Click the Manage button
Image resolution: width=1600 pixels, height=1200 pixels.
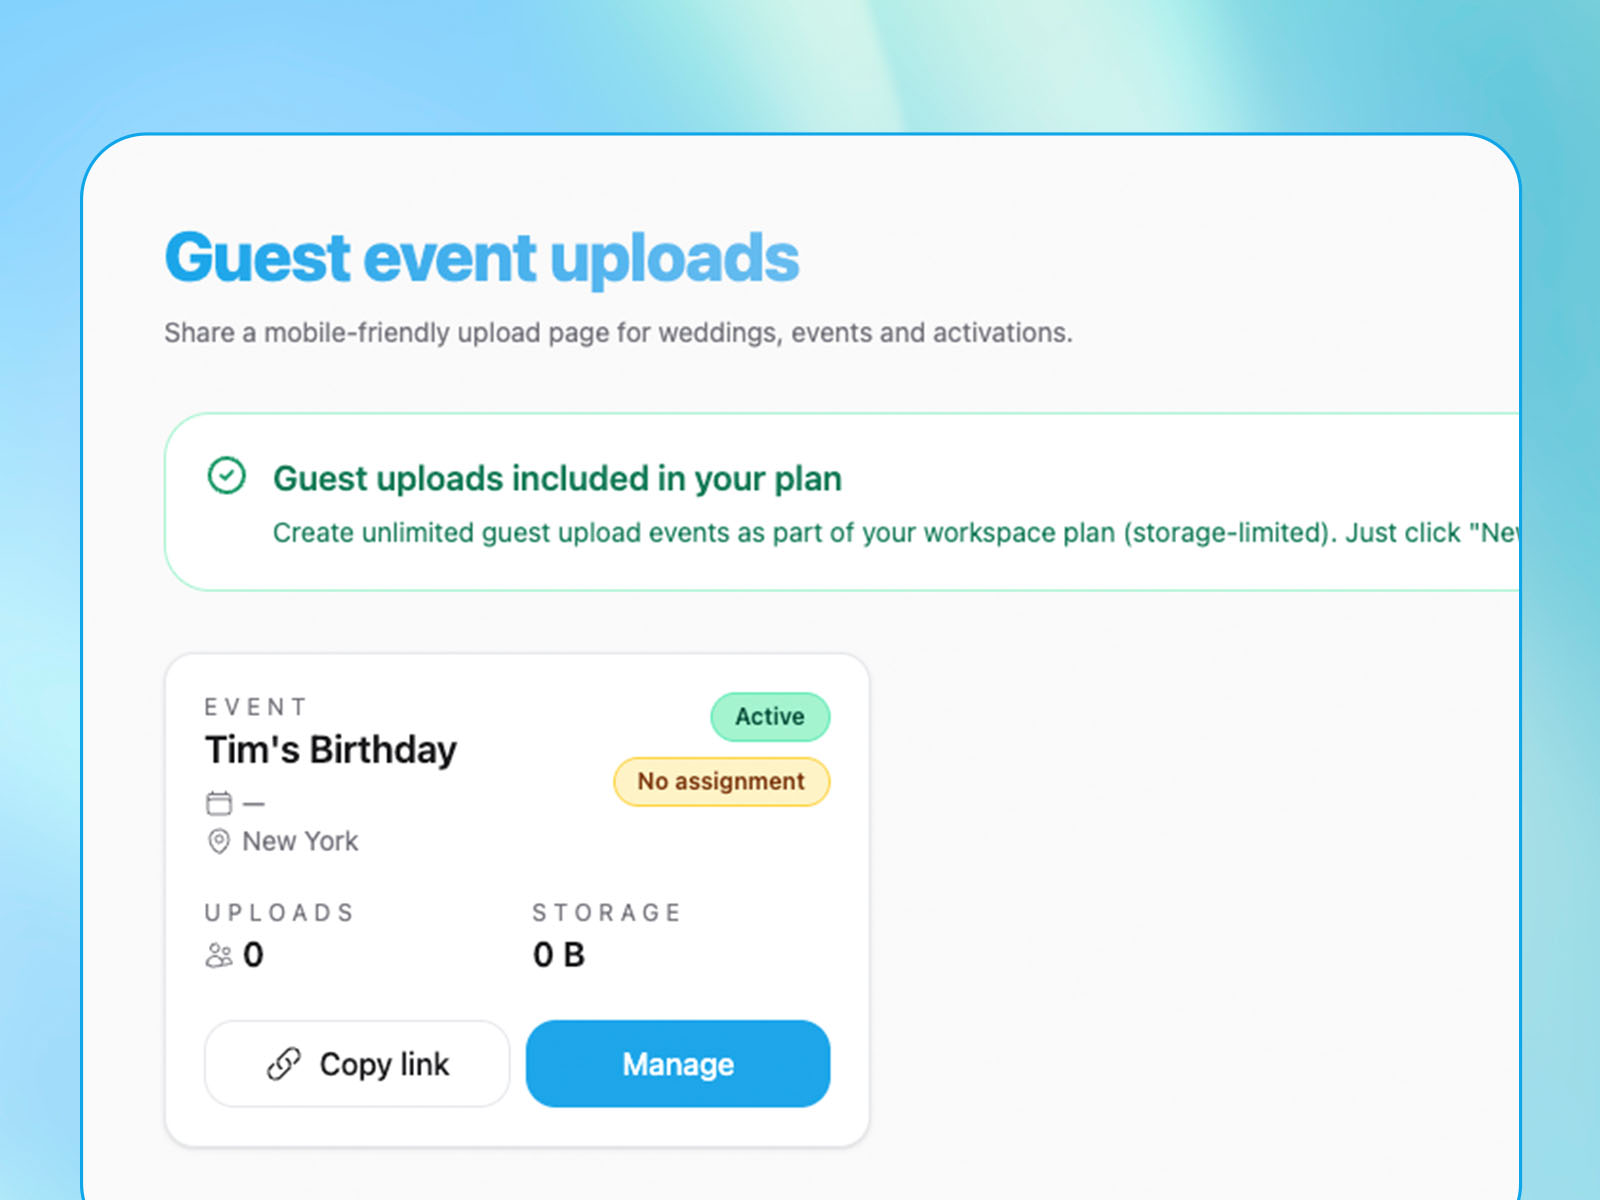tap(678, 1064)
